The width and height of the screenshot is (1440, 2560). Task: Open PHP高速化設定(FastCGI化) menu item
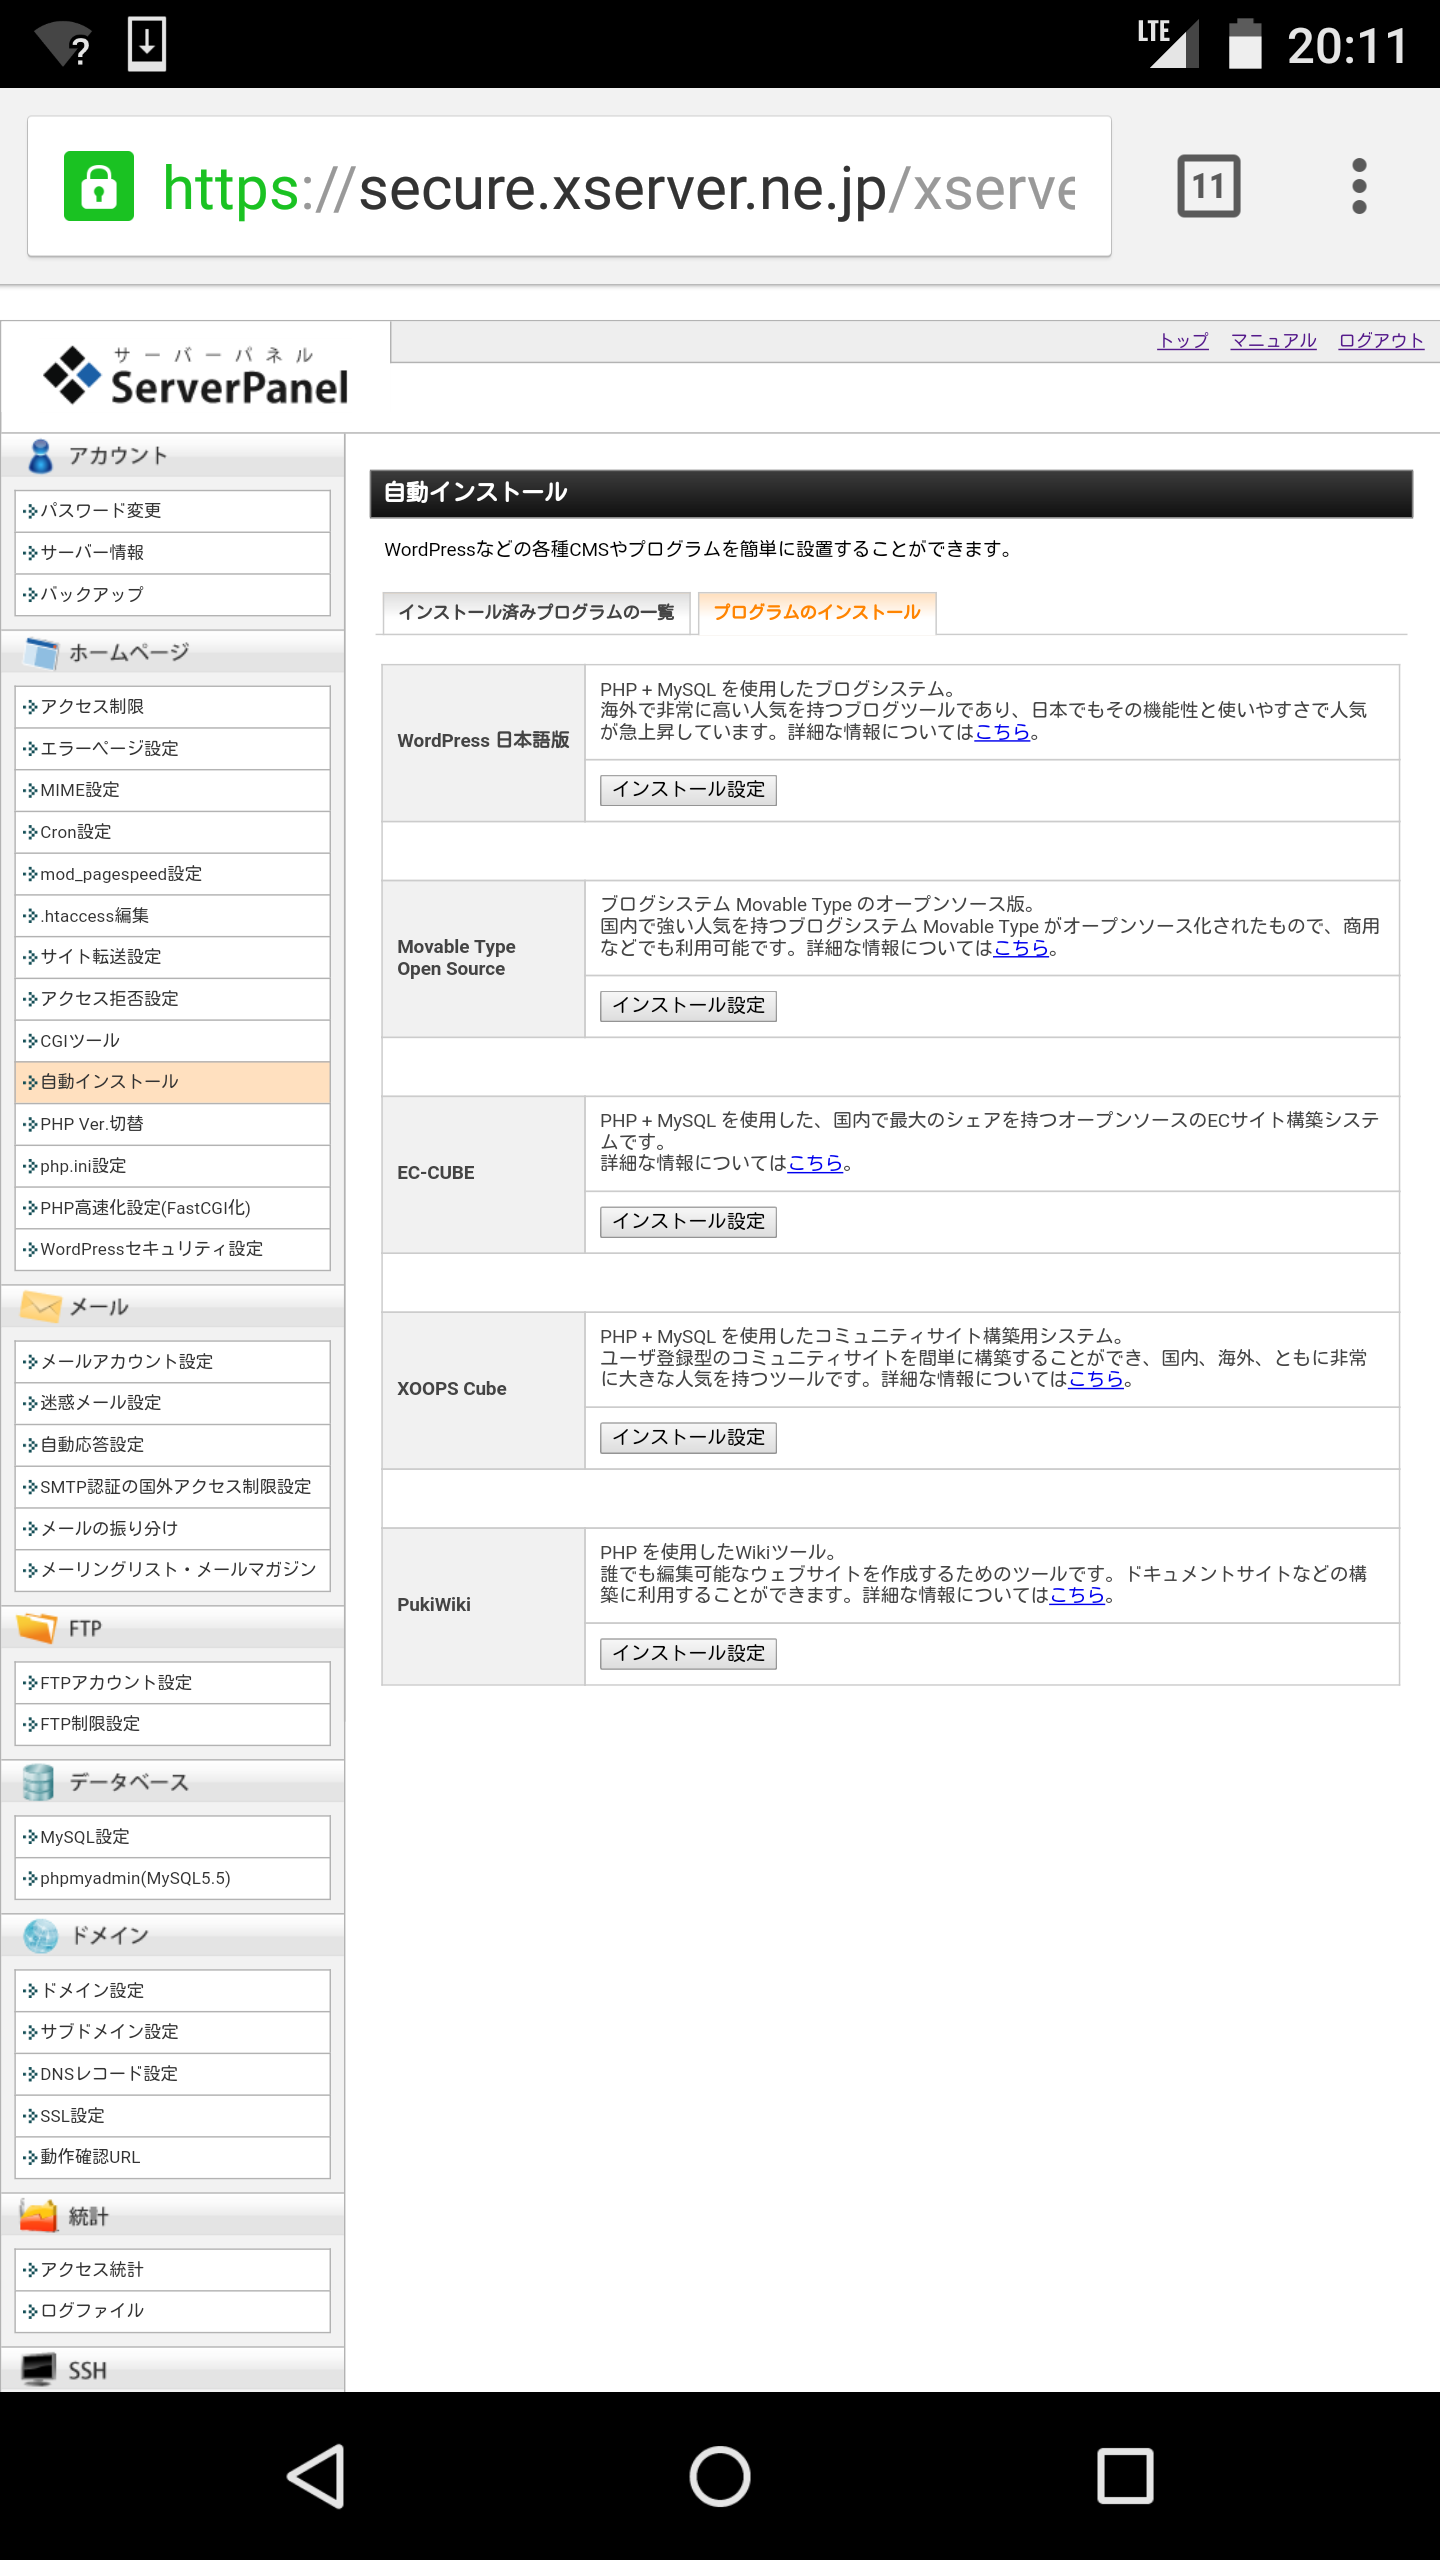(173, 1208)
